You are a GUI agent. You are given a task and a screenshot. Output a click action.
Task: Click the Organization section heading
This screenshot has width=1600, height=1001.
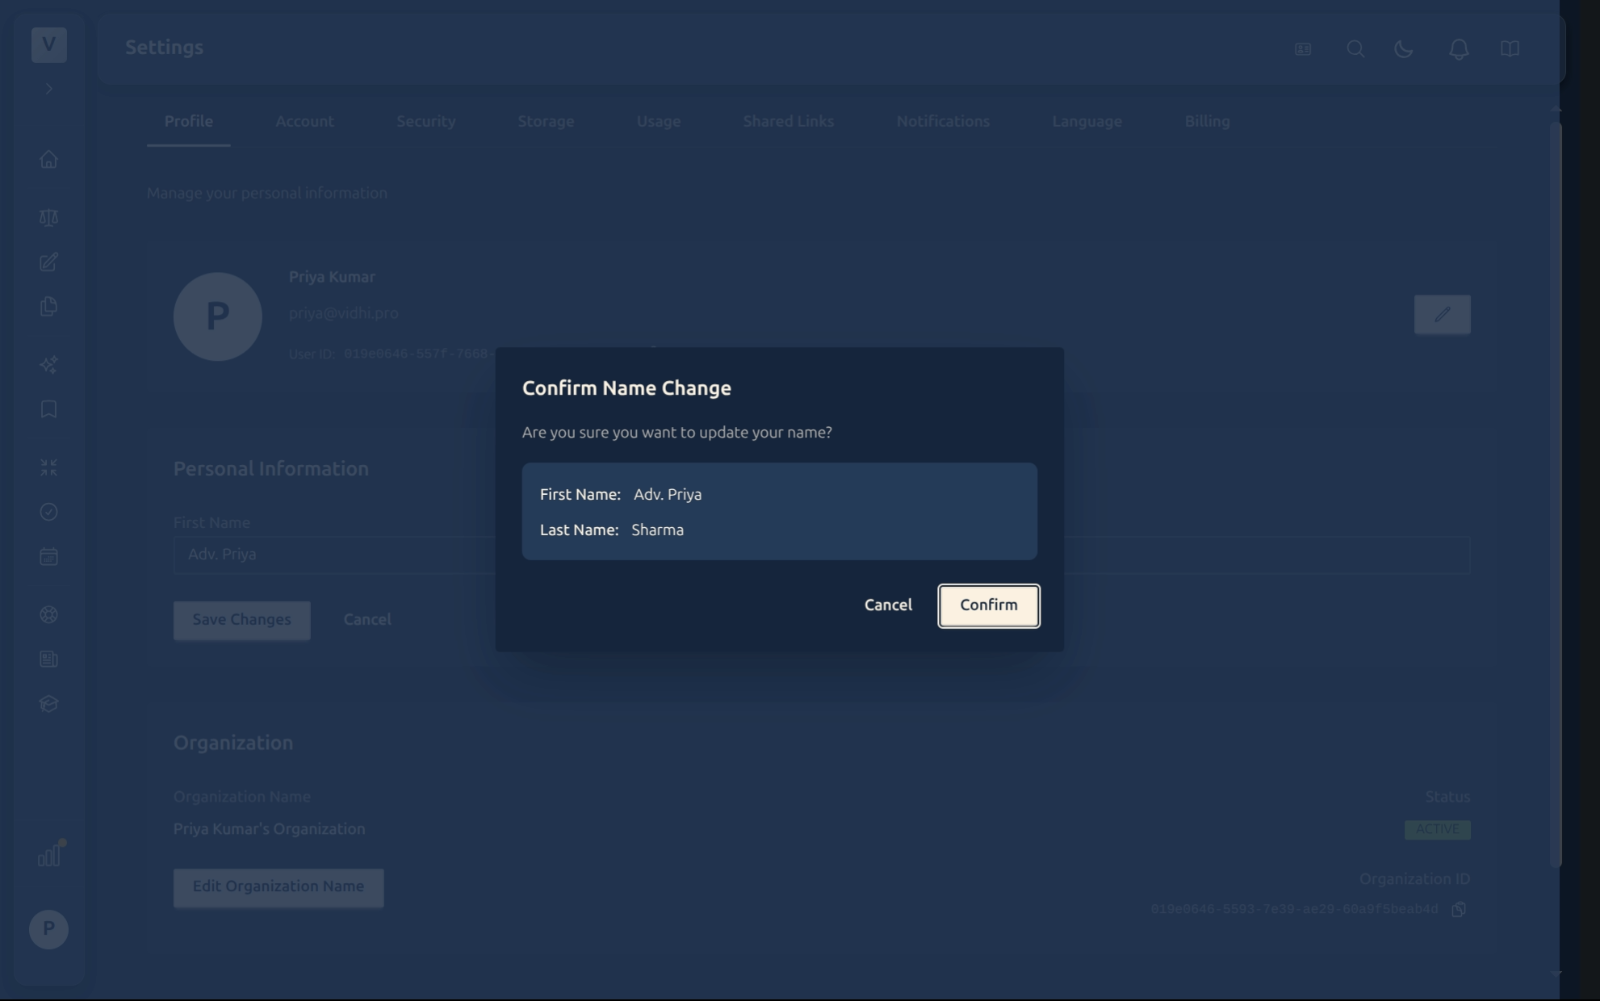point(233,743)
